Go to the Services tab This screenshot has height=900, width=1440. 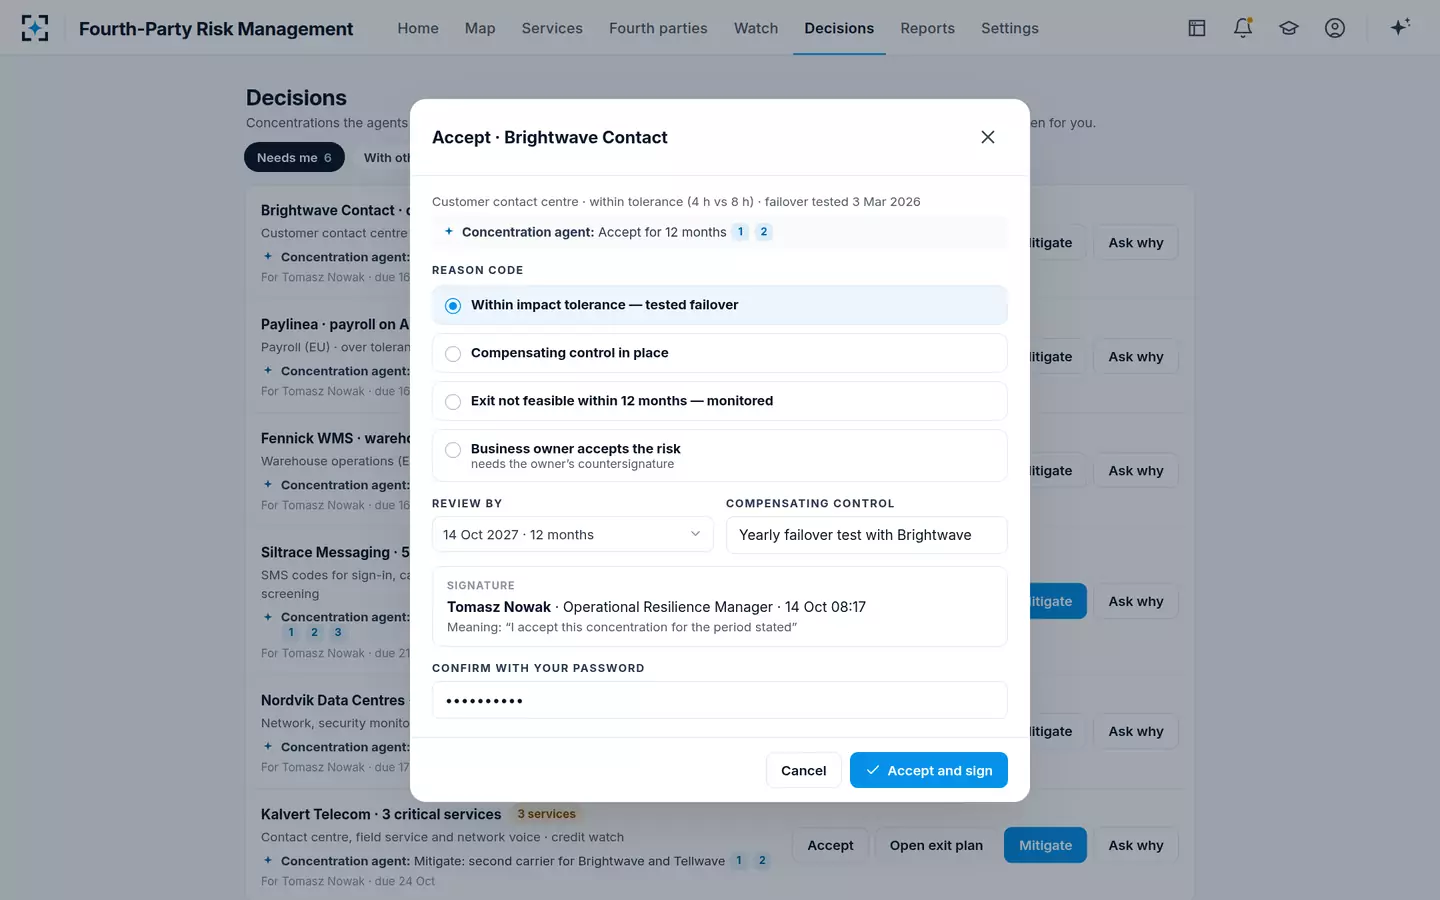[x=552, y=28]
